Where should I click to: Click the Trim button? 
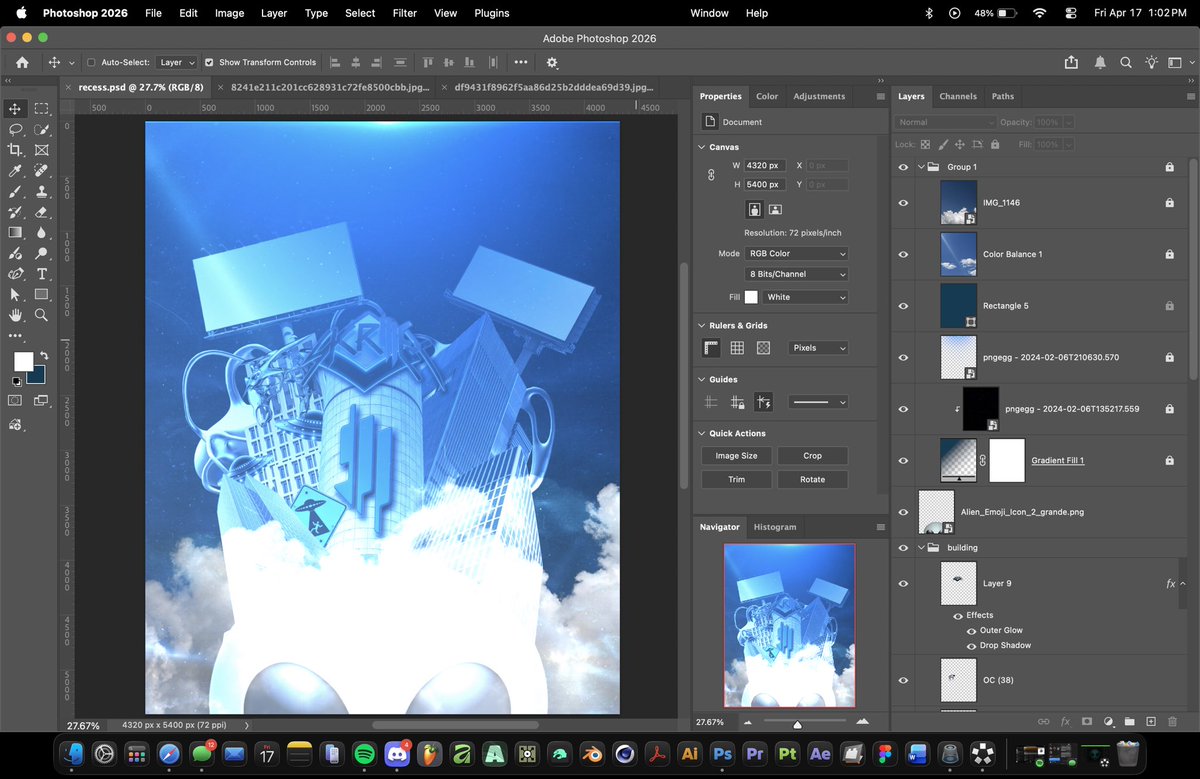pos(736,479)
